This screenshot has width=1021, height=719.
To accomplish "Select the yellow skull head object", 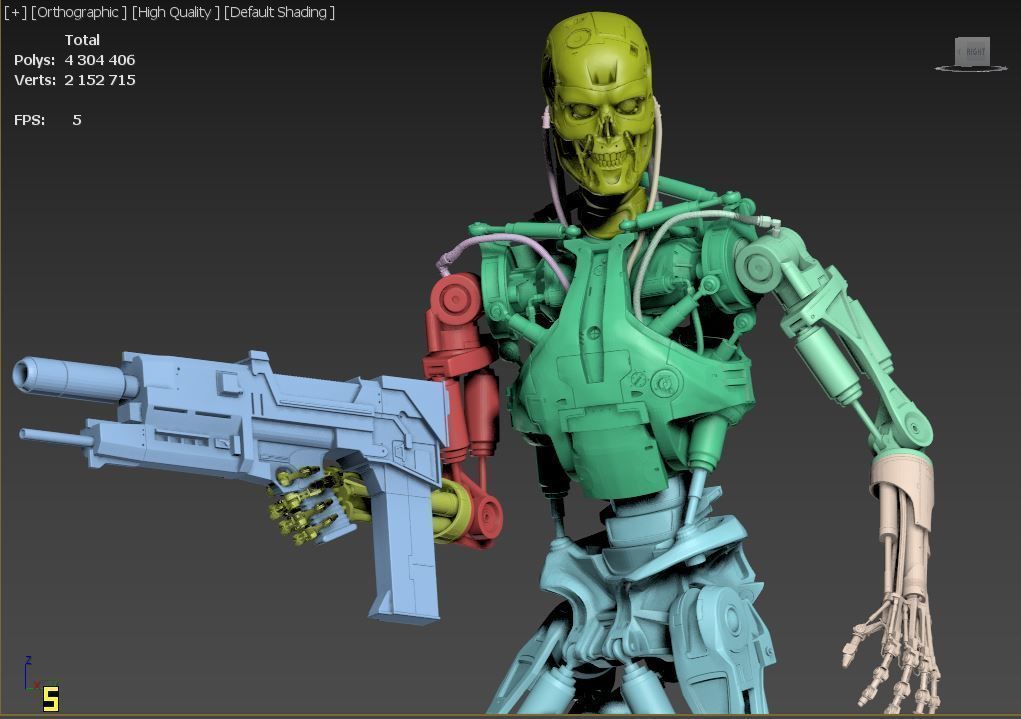I will [598, 104].
